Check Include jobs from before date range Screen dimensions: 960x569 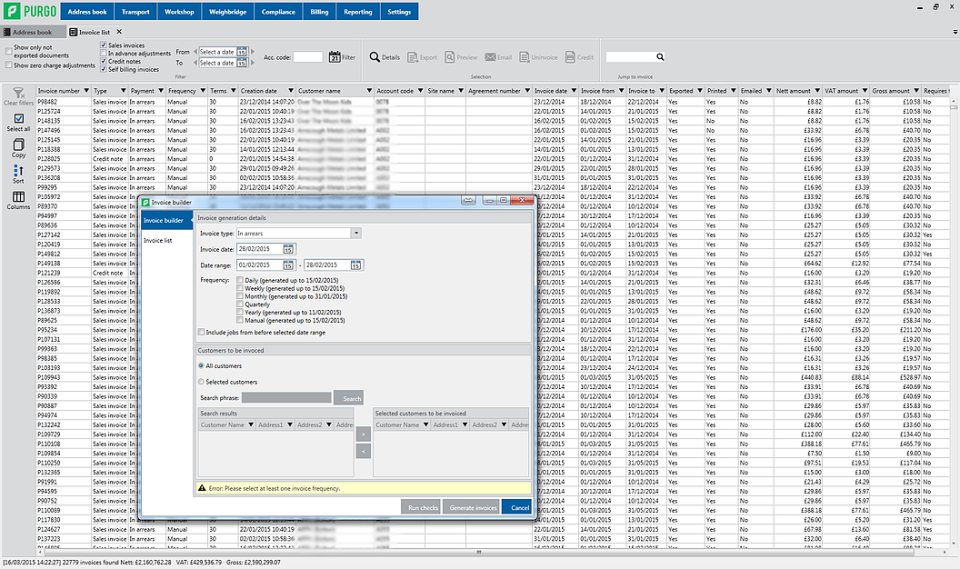point(201,332)
